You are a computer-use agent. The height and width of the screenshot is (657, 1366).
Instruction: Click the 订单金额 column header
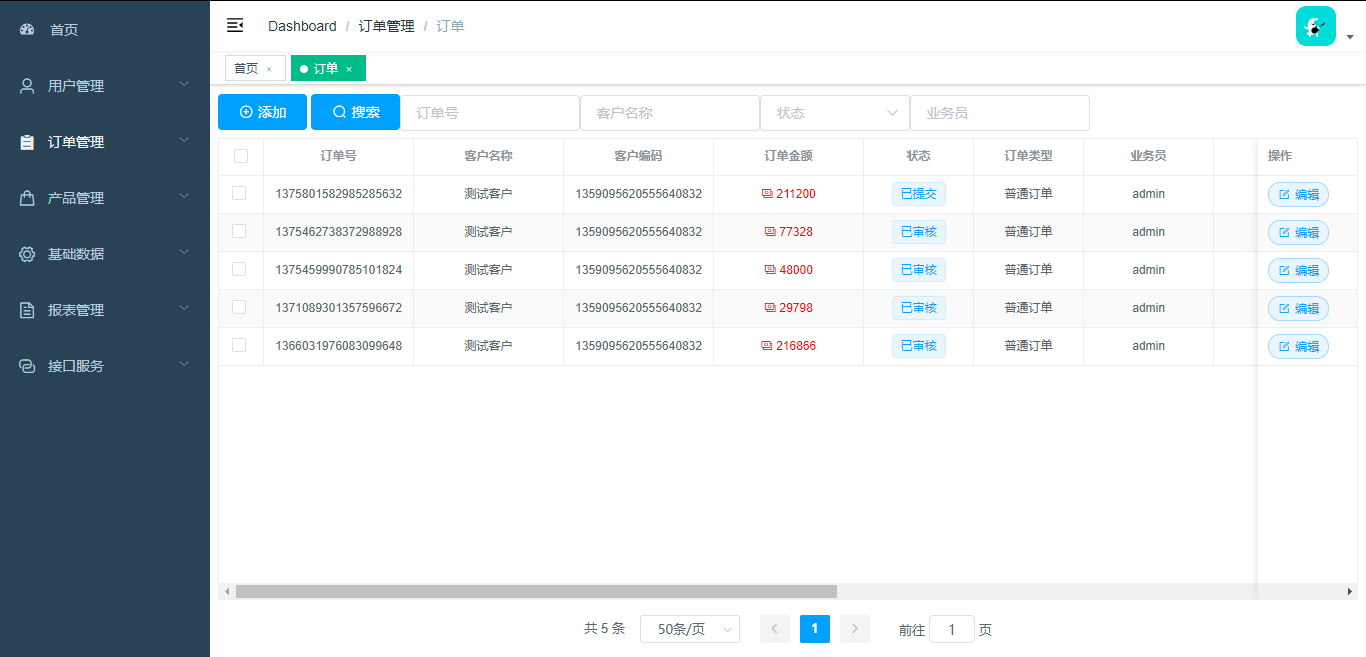click(788, 156)
